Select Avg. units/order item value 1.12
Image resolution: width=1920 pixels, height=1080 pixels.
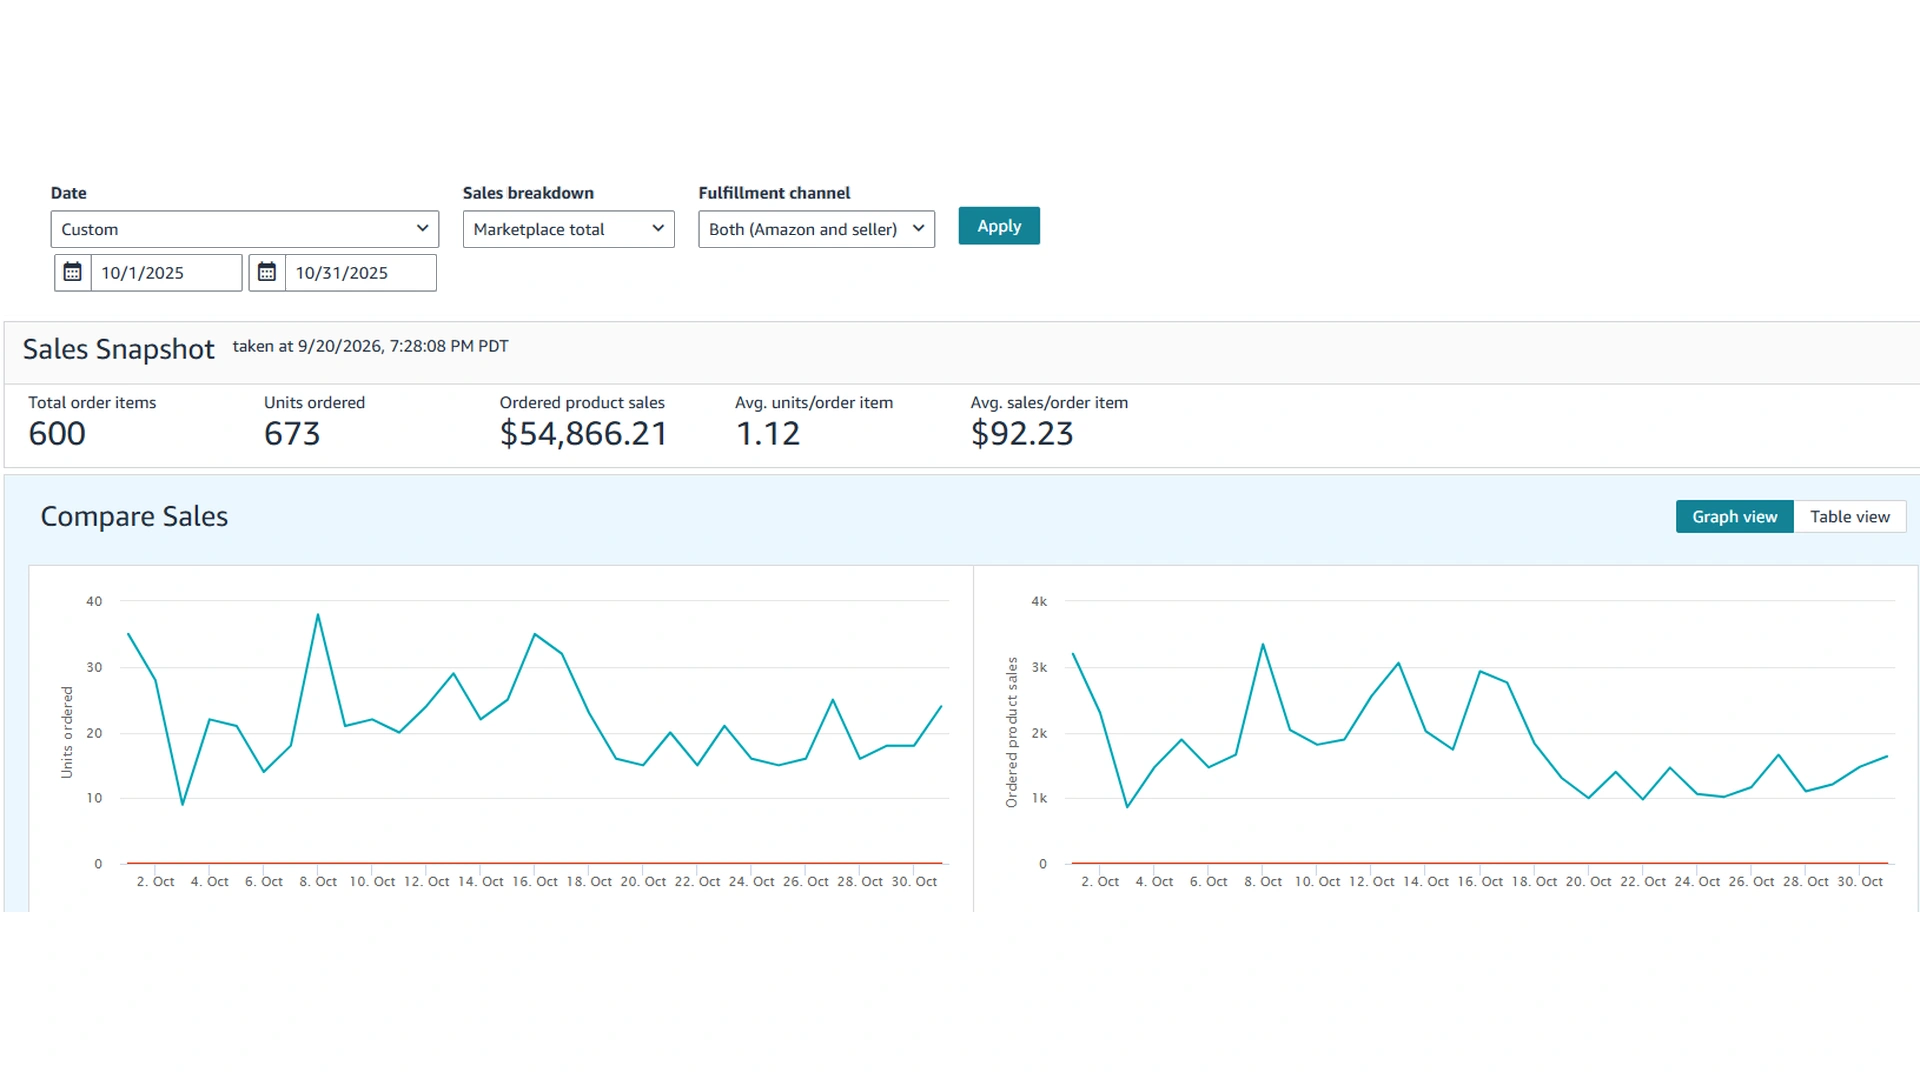click(768, 434)
